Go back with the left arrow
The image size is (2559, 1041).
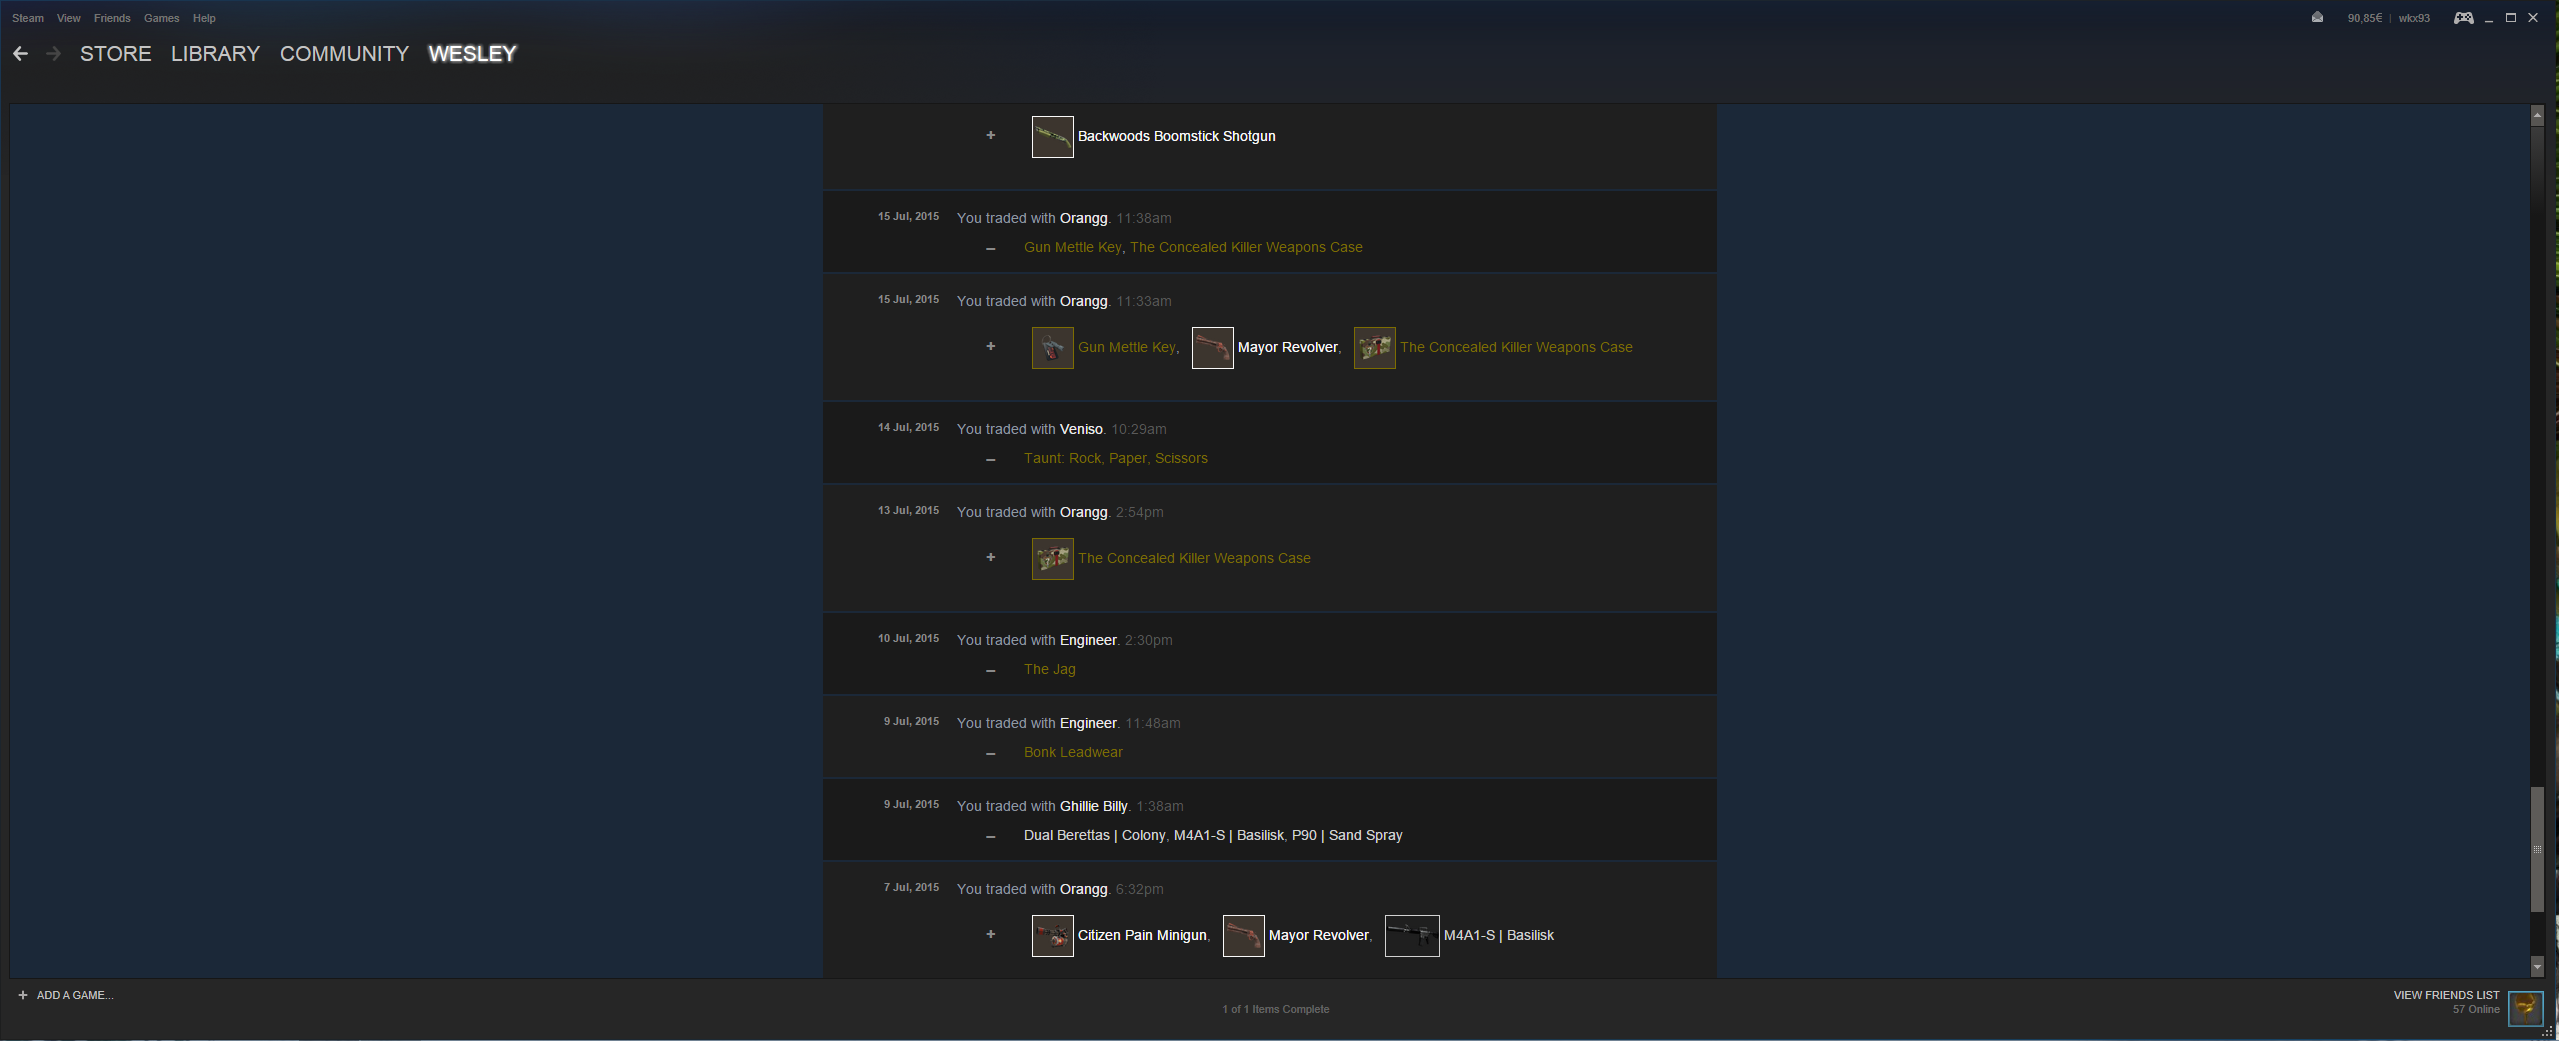click(x=20, y=54)
